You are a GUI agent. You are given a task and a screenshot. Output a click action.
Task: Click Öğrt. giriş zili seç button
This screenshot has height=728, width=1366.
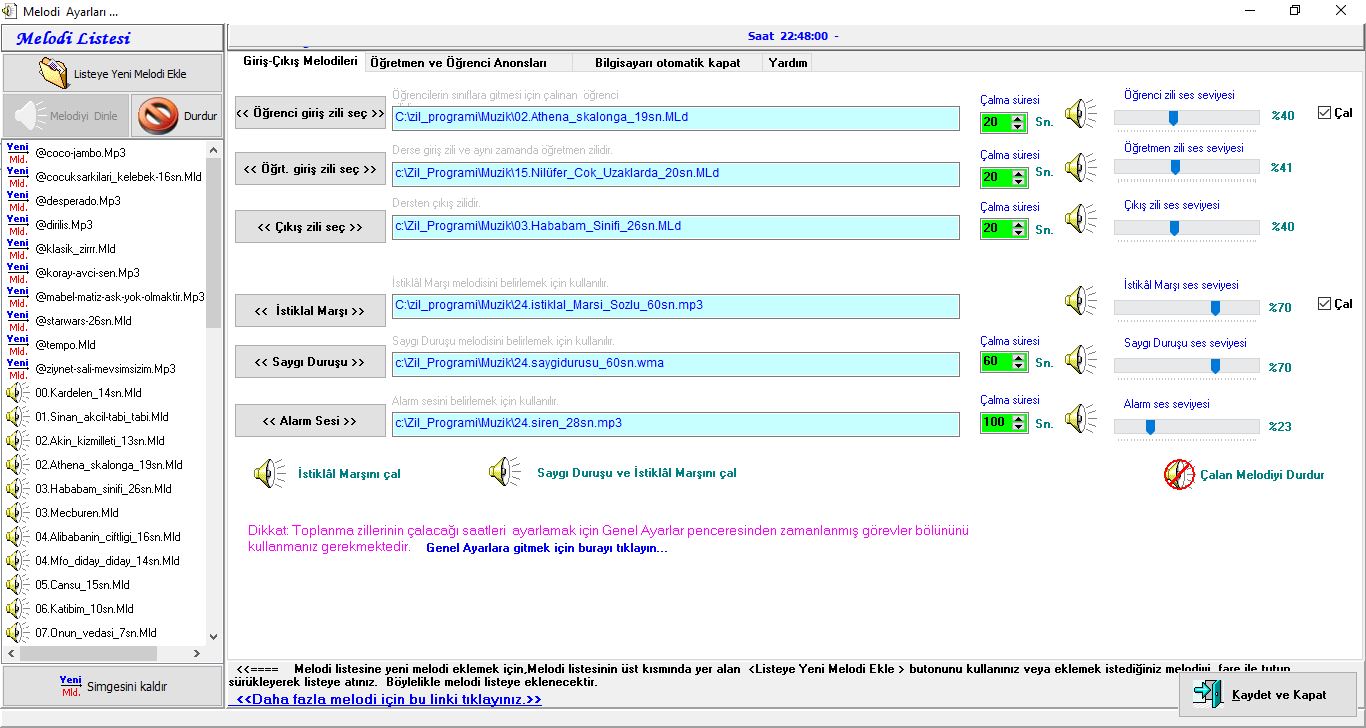pyautogui.click(x=310, y=169)
